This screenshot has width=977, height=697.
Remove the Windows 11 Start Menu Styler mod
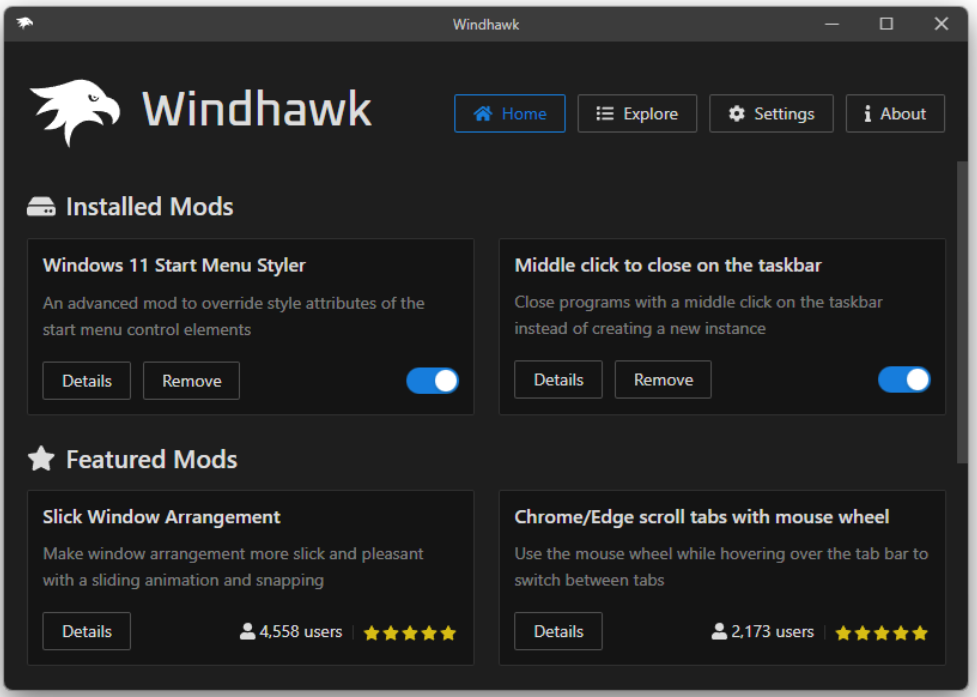pyautogui.click(x=191, y=381)
